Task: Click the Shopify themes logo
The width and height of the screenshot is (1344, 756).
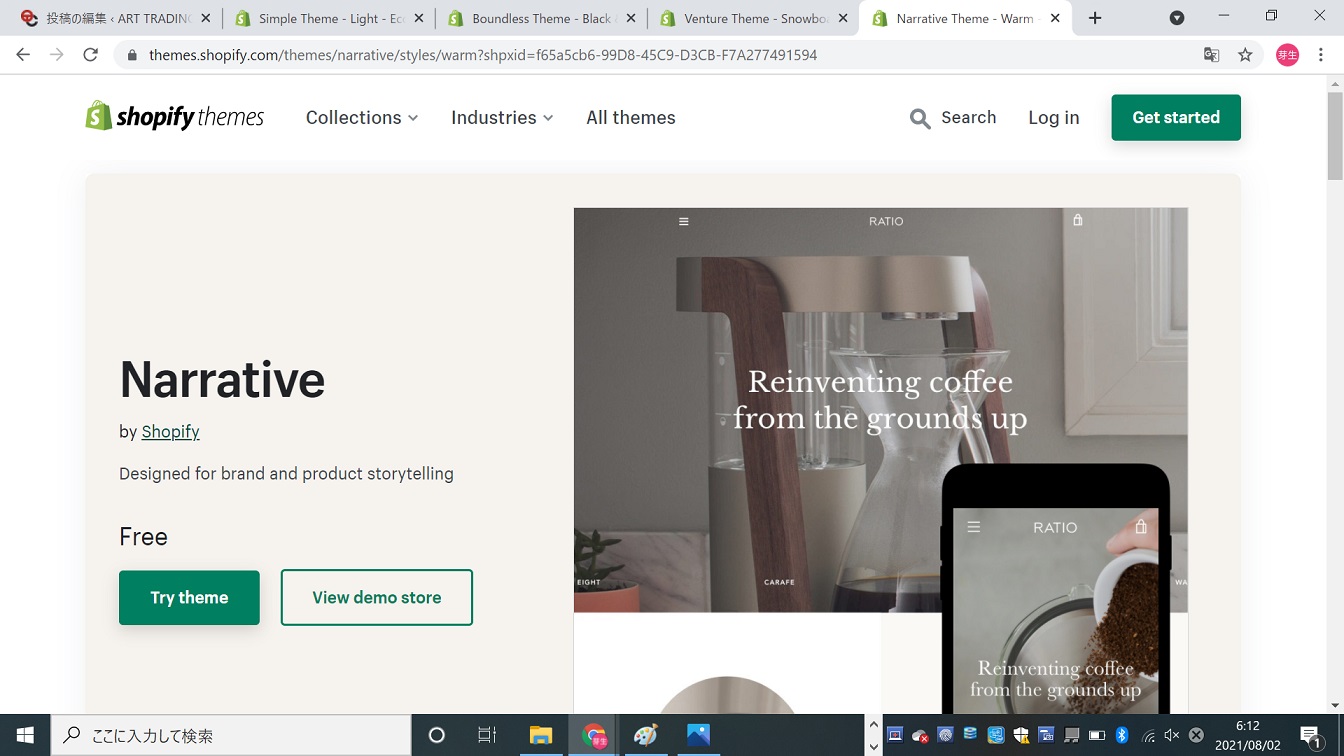Action: tap(175, 117)
